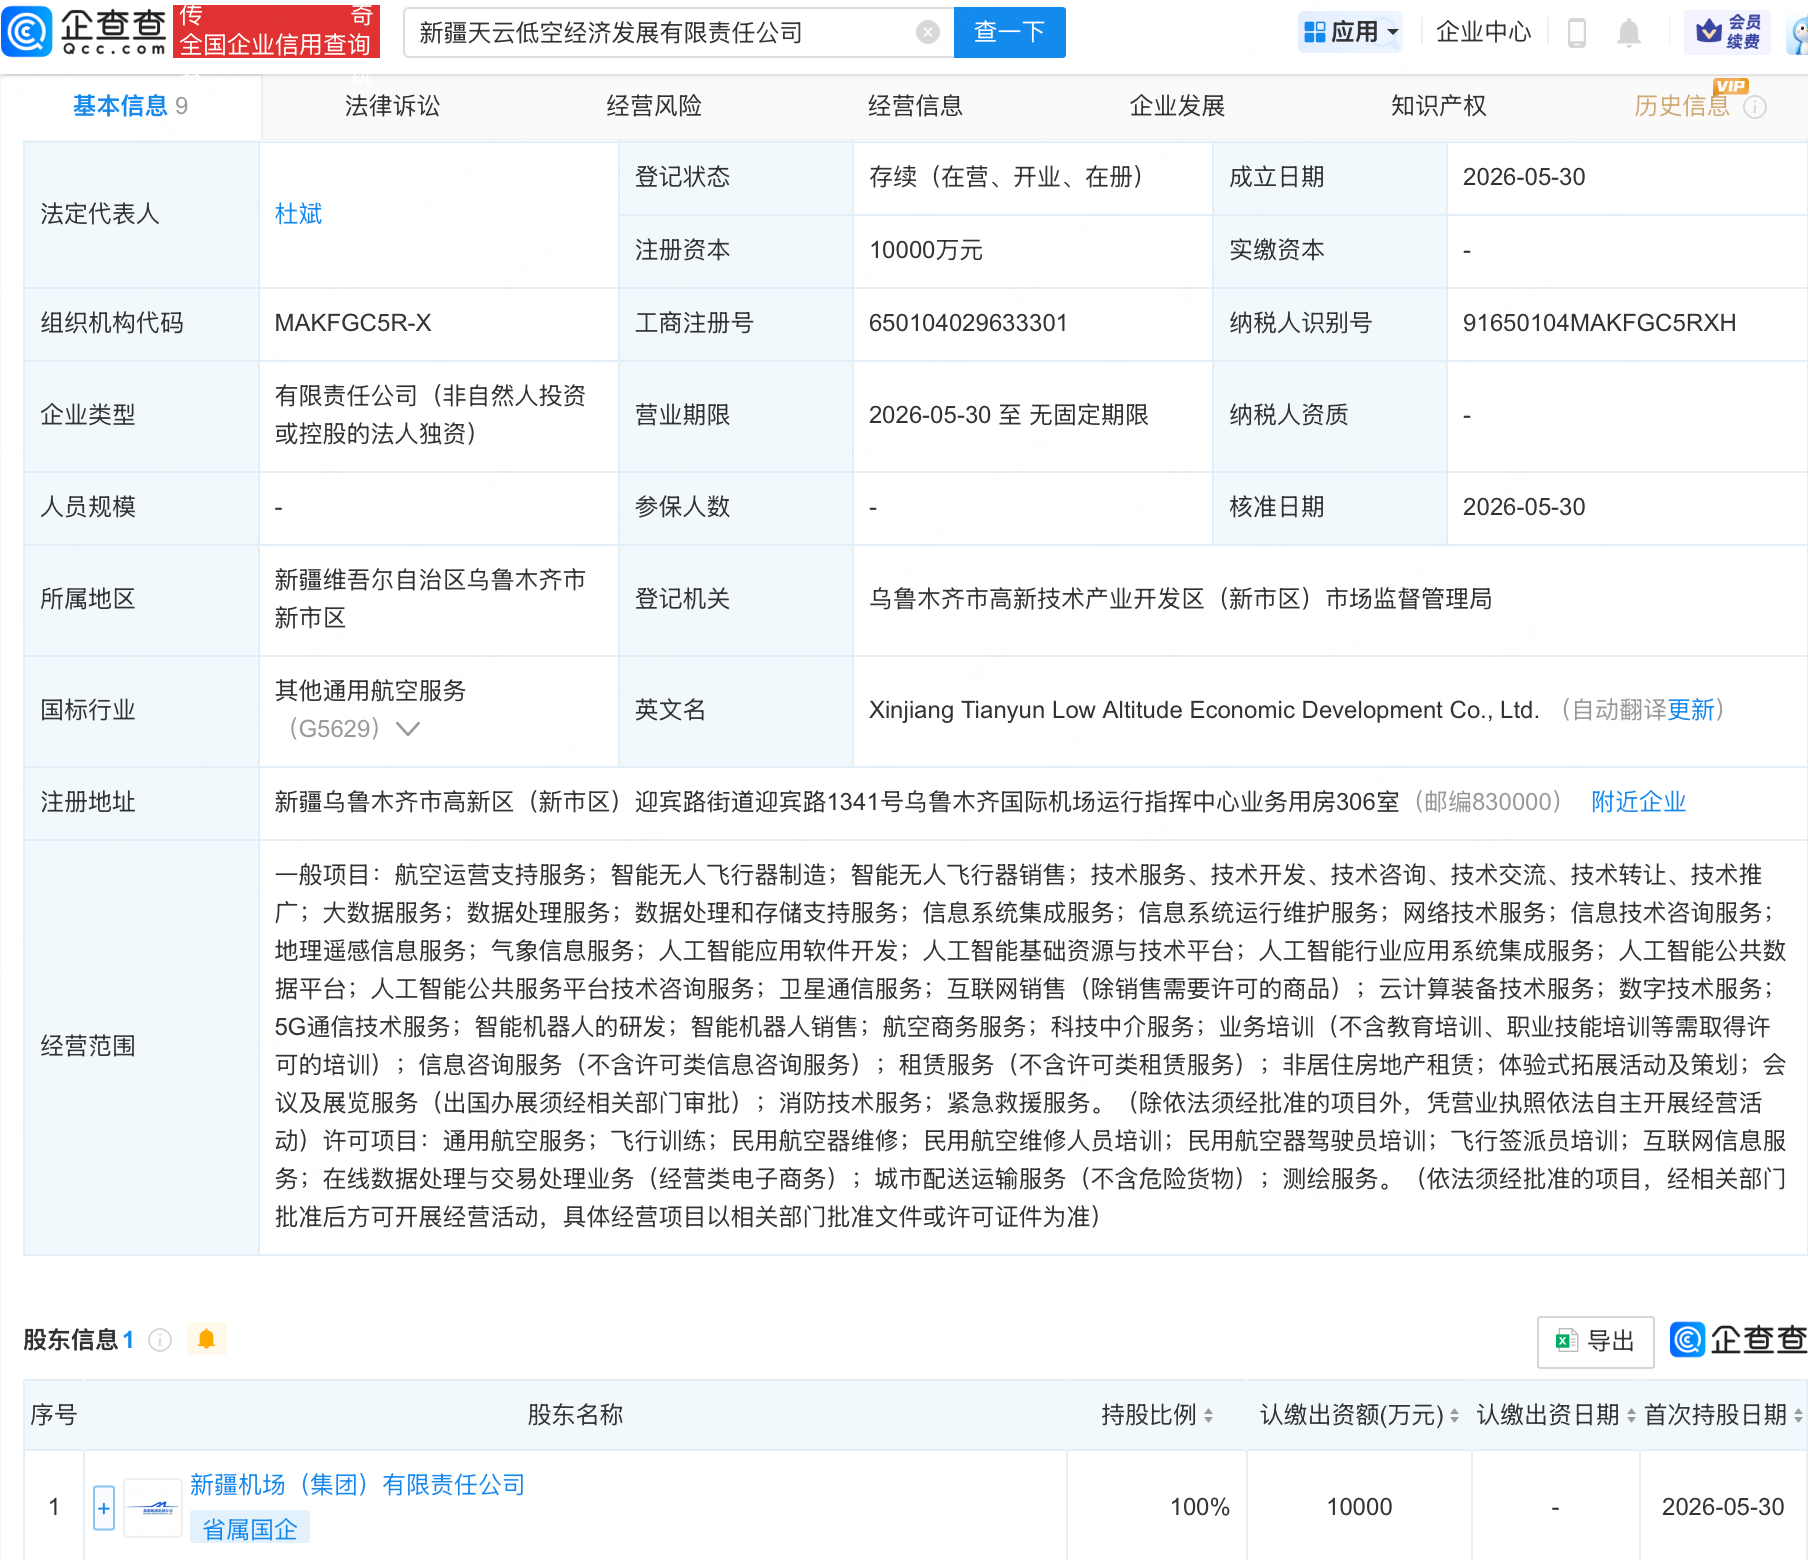Click the 新疆机场 company logo thumbnail

153,1508
